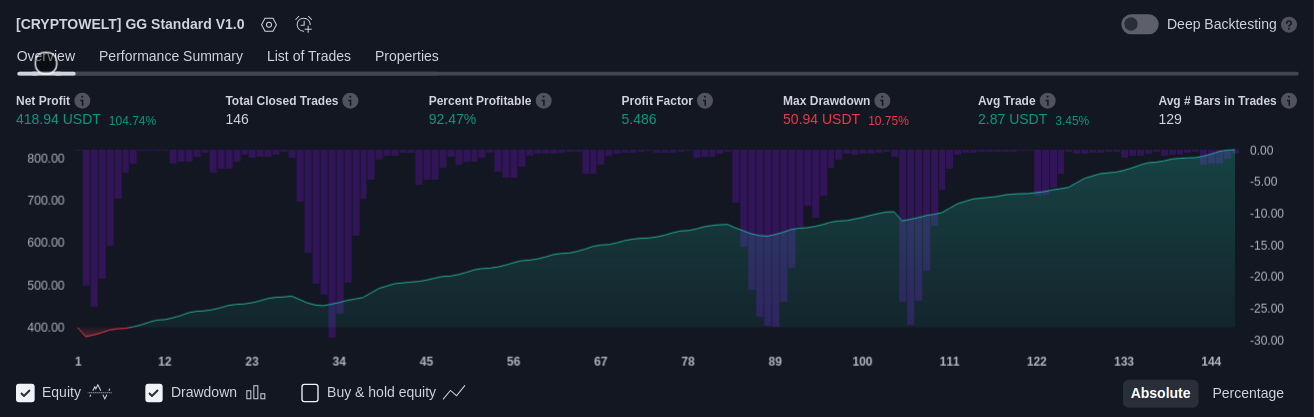Click info icon beside Total Closed Trades
Screen dimensions: 1314x417
pos(350,101)
